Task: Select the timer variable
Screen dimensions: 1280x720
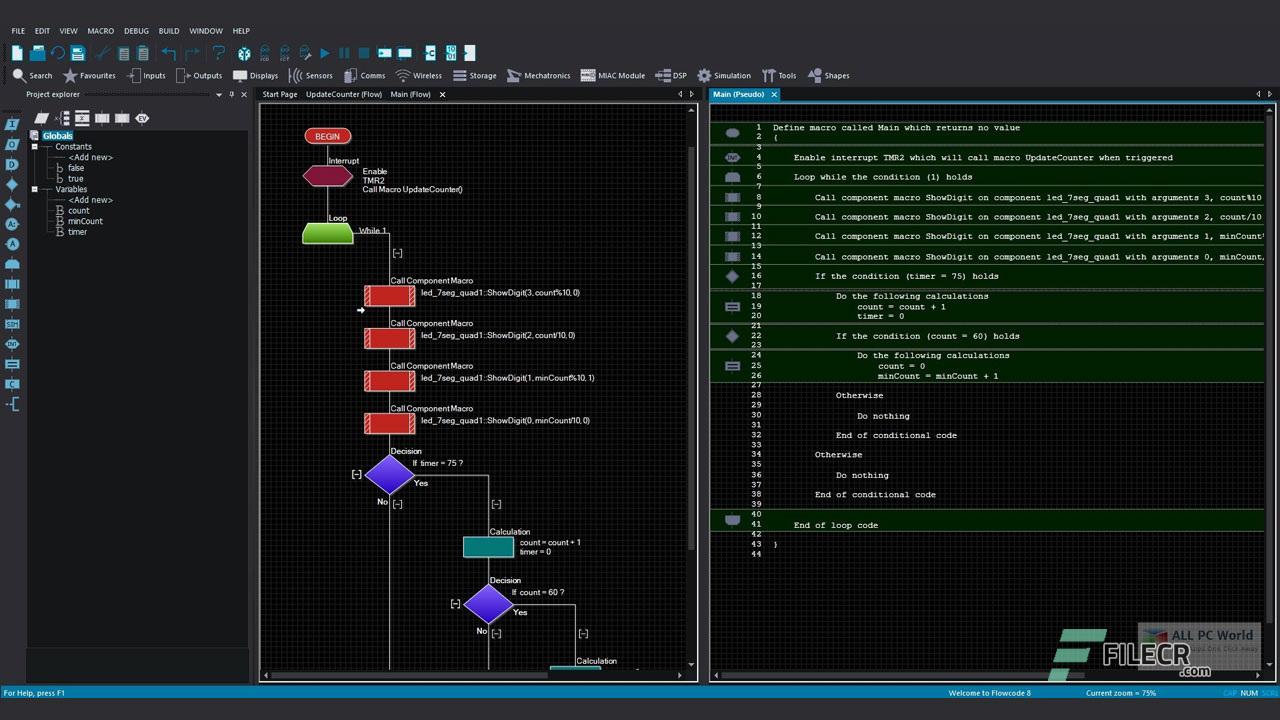Action: click(x=77, y=232)
